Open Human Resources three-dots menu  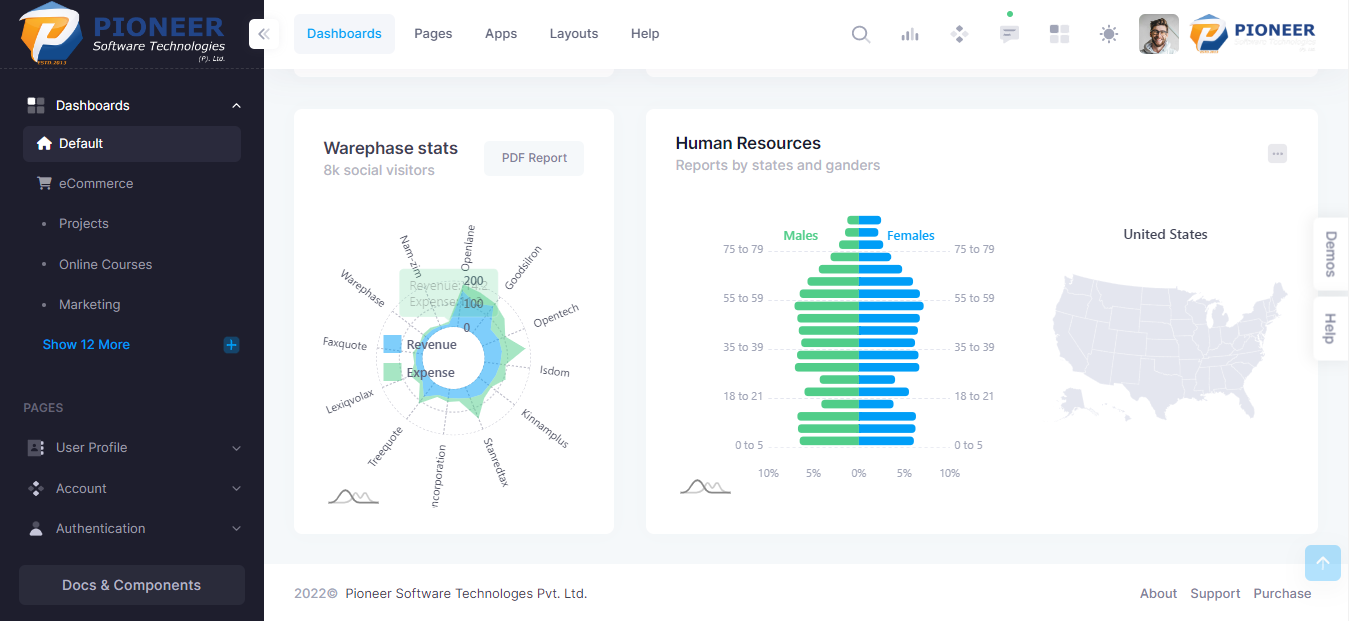pyautogui.click(x=1277, y=154)
